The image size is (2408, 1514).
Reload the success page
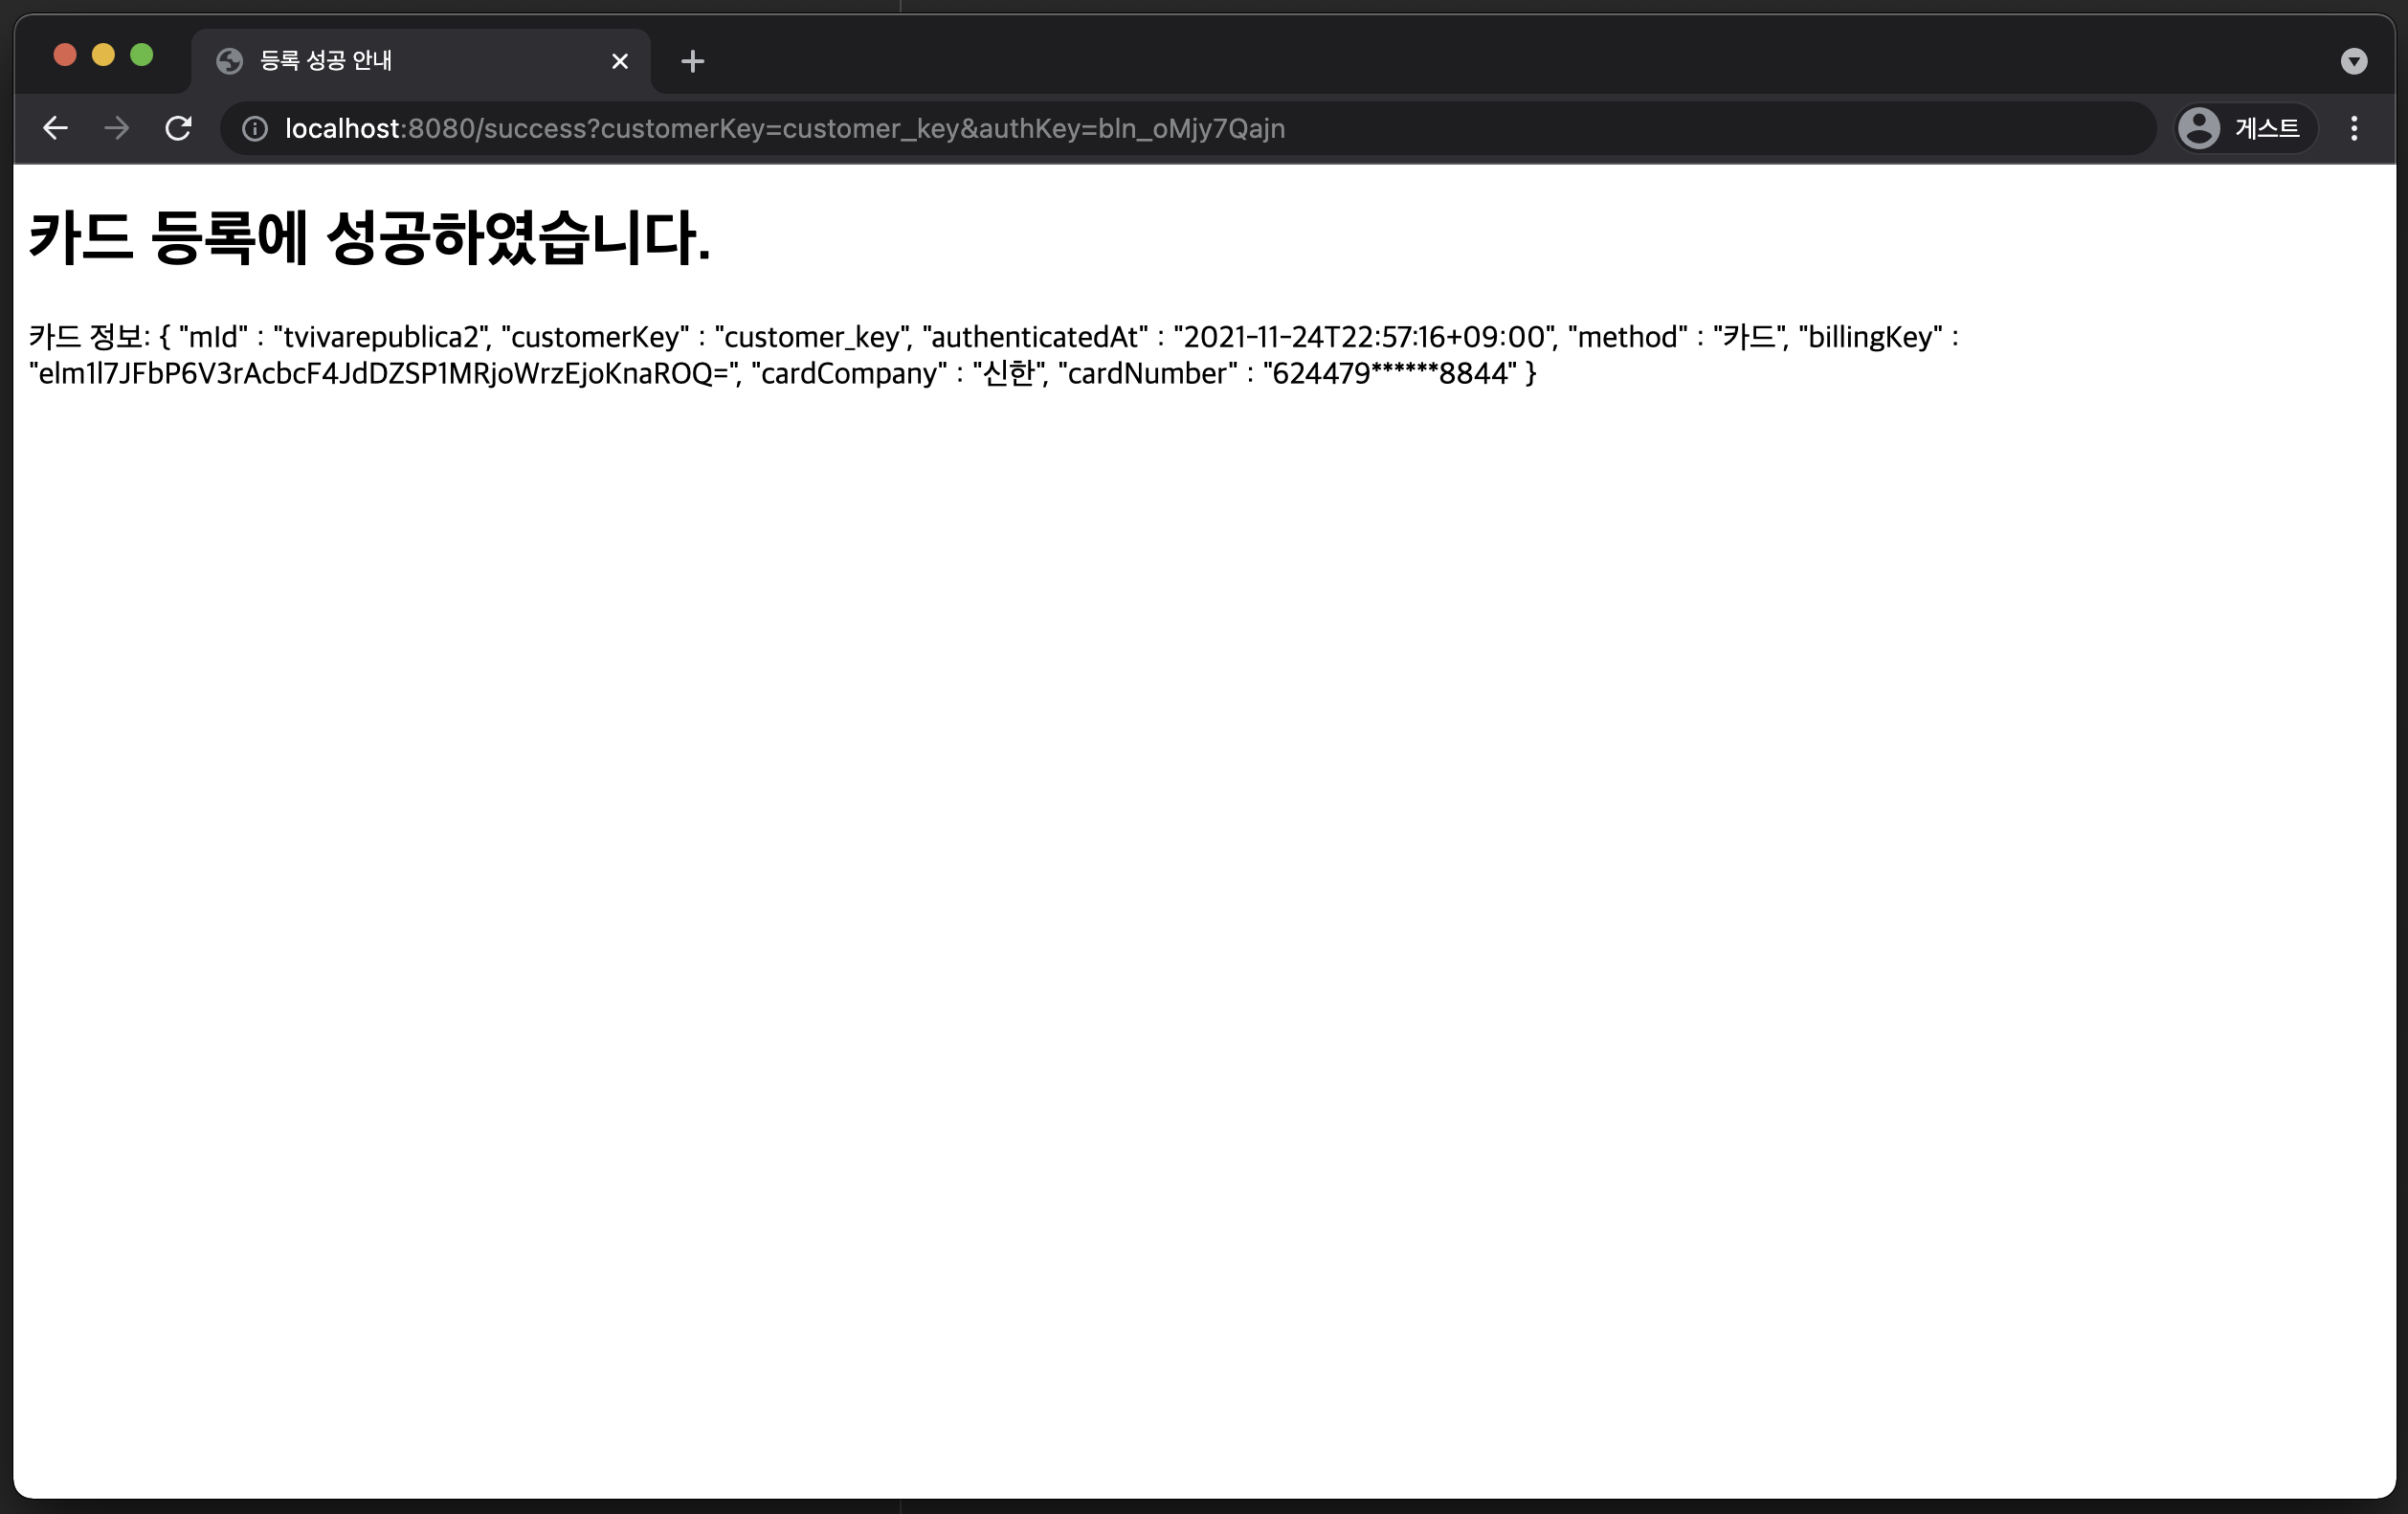[x=178, y=128]
